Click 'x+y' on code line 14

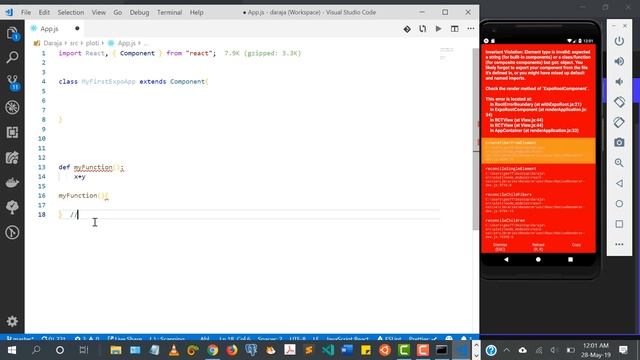coord(80,177)
